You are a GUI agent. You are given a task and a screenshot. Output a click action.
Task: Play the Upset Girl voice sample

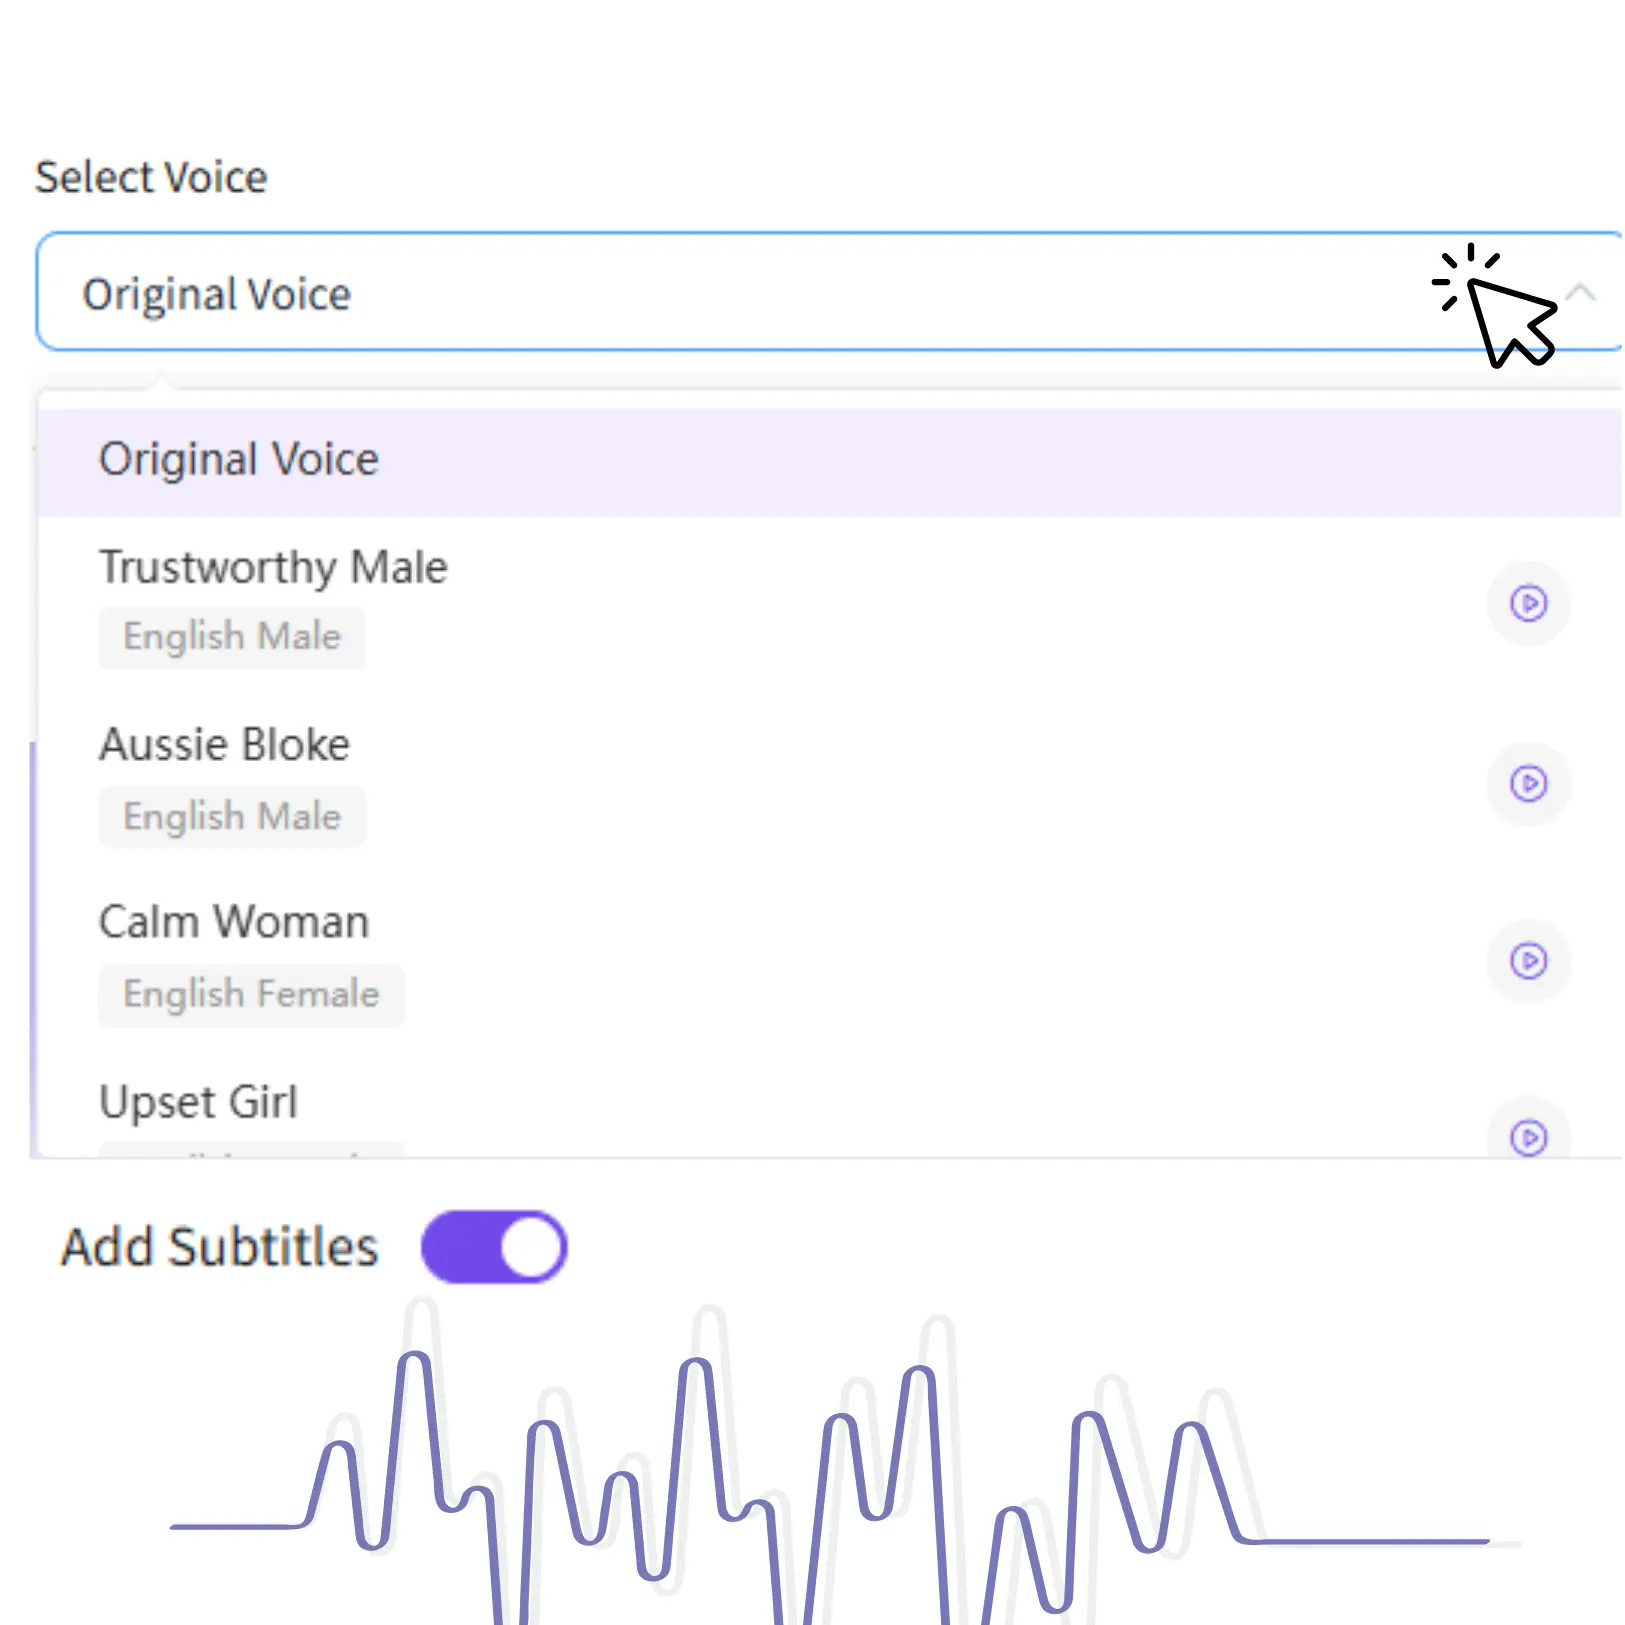[x=1528, y=1137]
